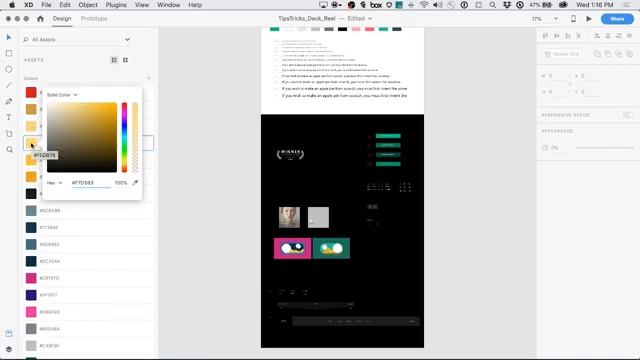Open the Solid Color fill type dropdown

click(62, 95)
